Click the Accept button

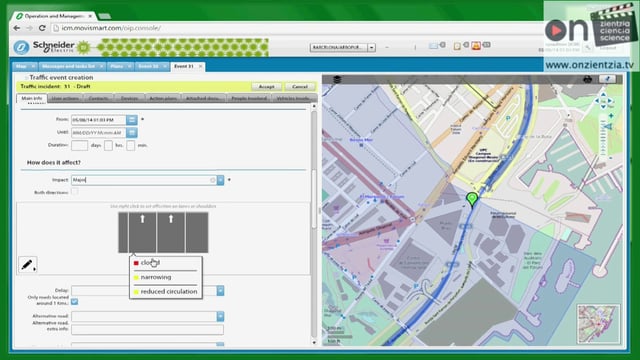pyautogui.click(x=267, y=87)
